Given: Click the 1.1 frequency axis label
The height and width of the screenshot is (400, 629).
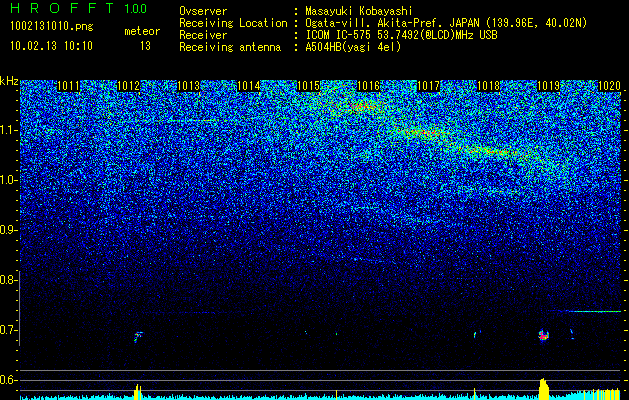Looking at the screenshot, I should [x=8, y=130].
